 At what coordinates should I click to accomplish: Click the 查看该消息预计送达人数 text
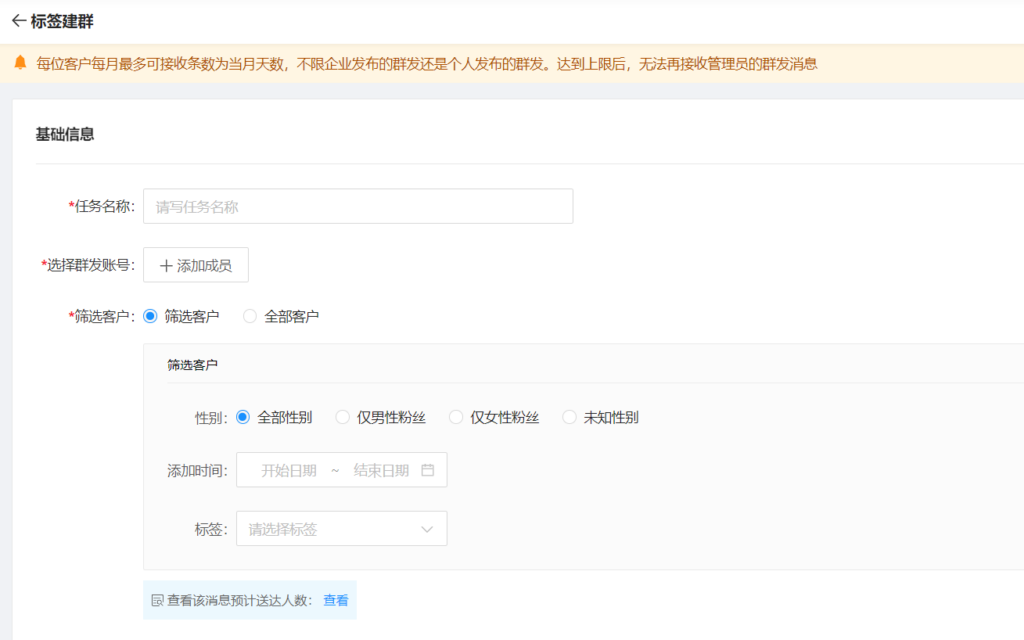pyautogui.click(x=240, y=600)
